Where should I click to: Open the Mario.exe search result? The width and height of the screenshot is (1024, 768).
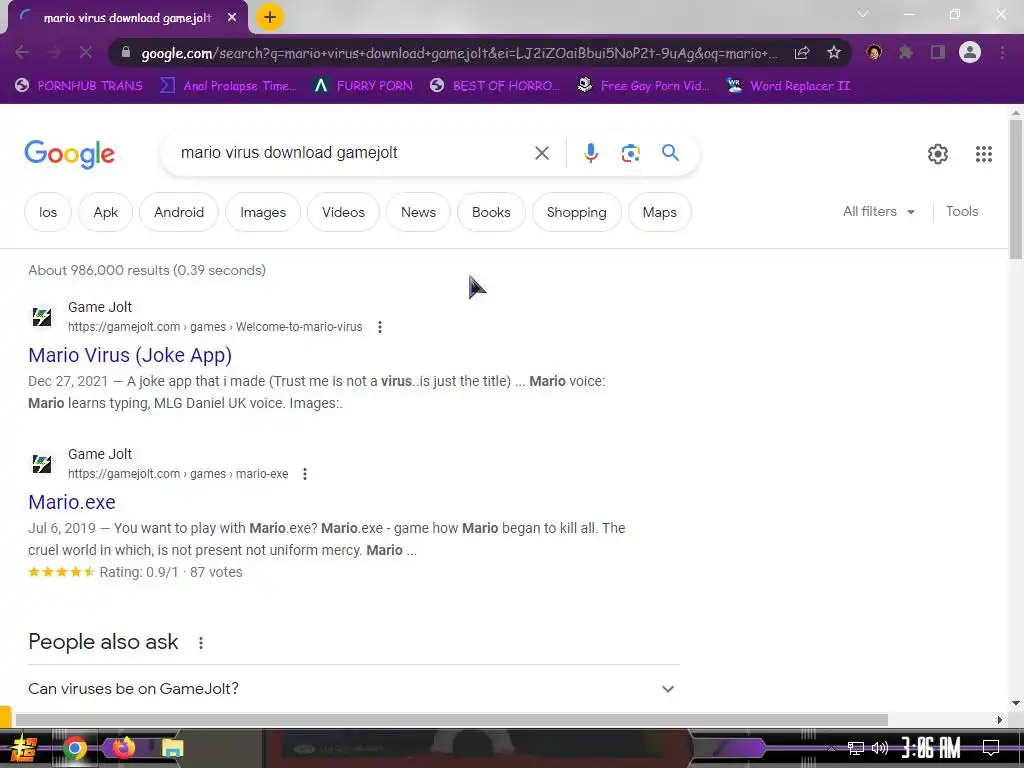click(x=72, y=502)
